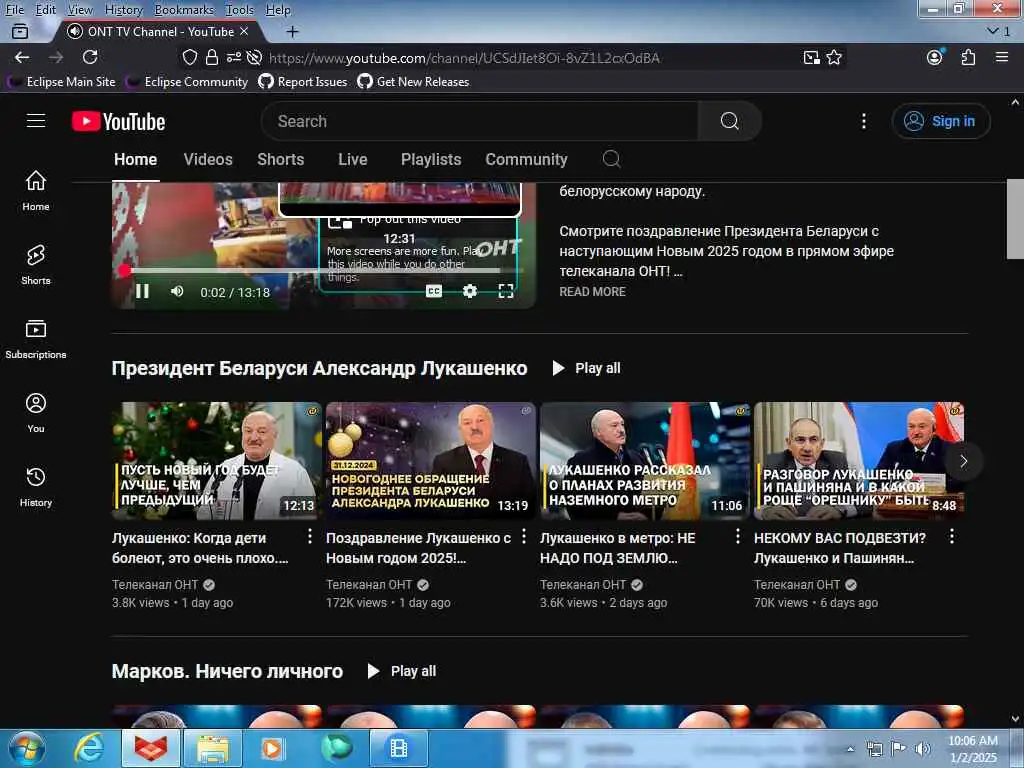Enter fullscreen on the video player
Image resolution: width=1024 pixels, height=768 pixels.
click(505, 291)
